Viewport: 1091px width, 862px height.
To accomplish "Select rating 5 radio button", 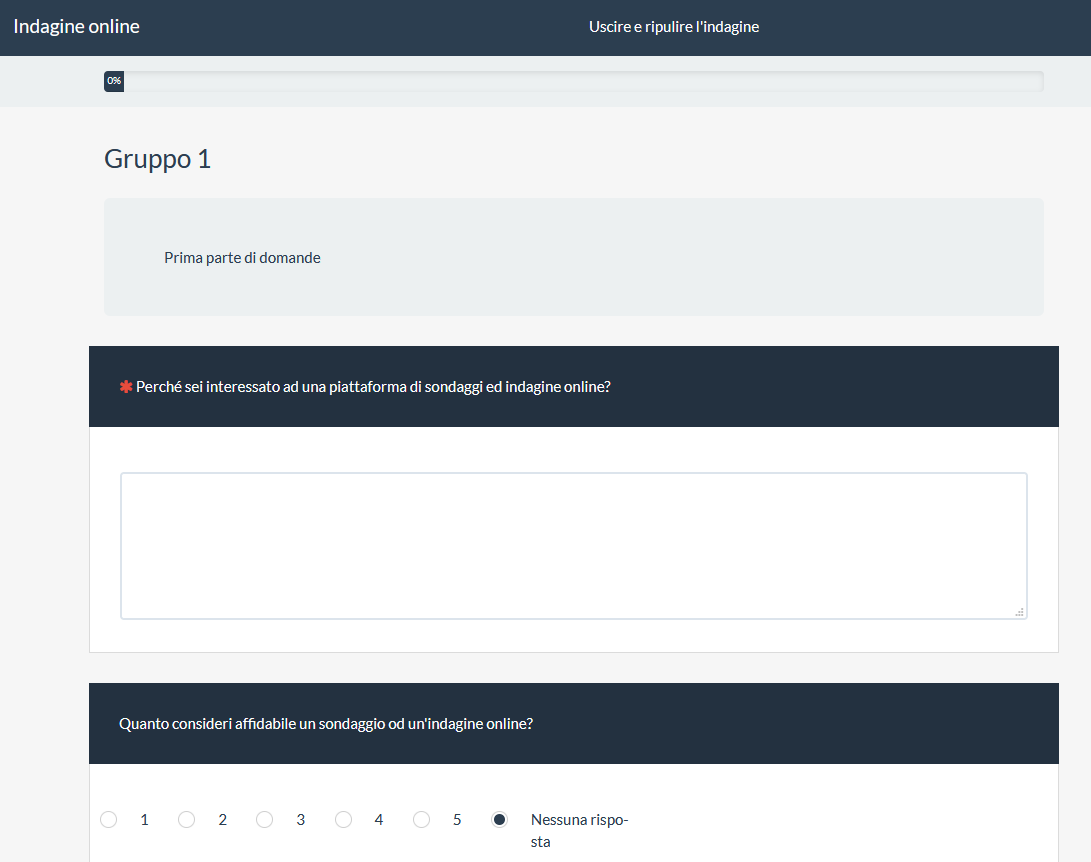I will pos(421,820).
